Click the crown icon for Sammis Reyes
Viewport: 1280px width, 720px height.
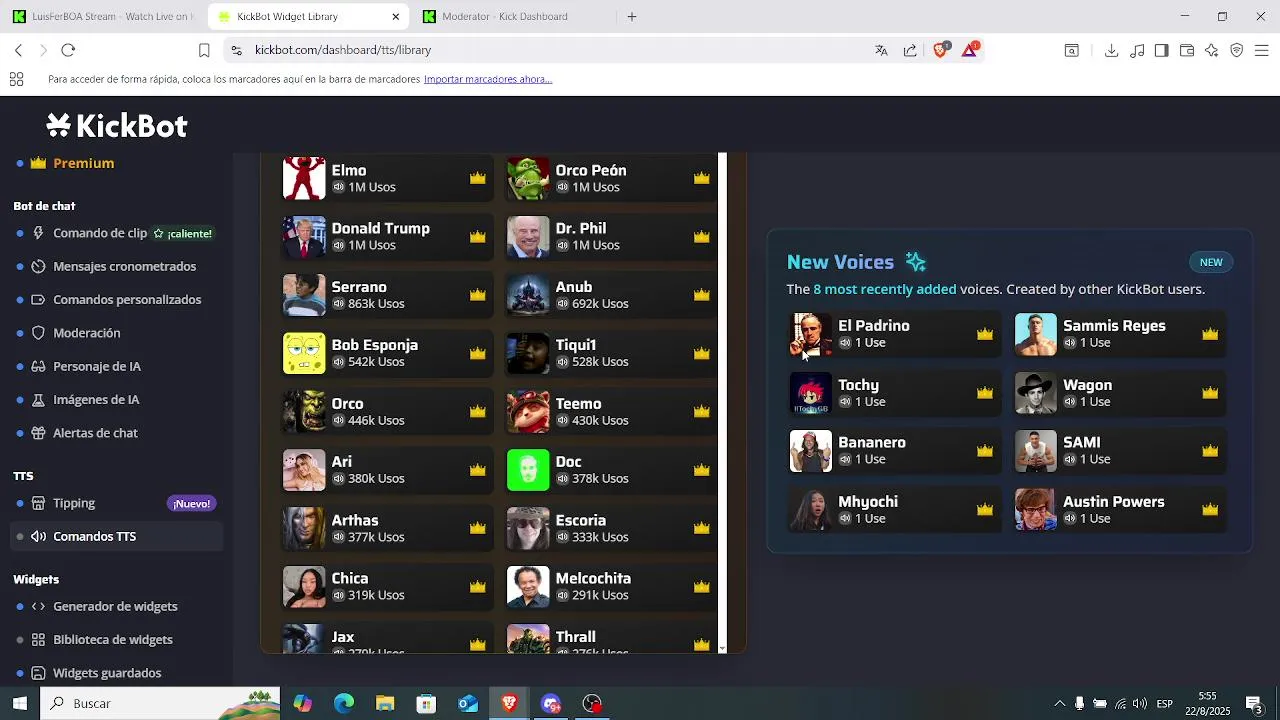(x=1210, y=334)
